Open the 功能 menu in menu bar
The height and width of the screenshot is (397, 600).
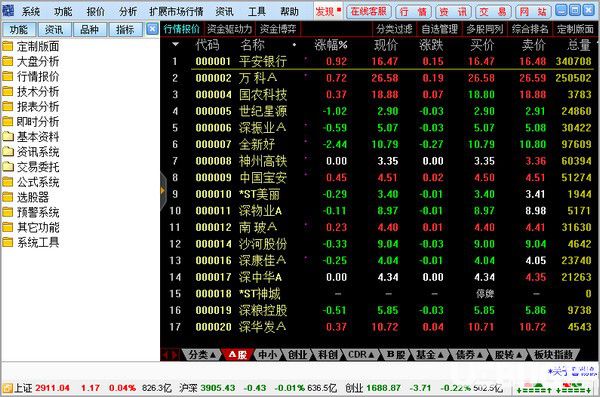[63, 11]
